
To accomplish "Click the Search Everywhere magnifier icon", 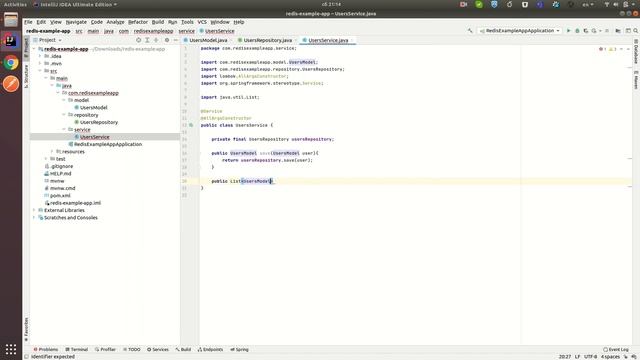I will click(x=636, y=31).
